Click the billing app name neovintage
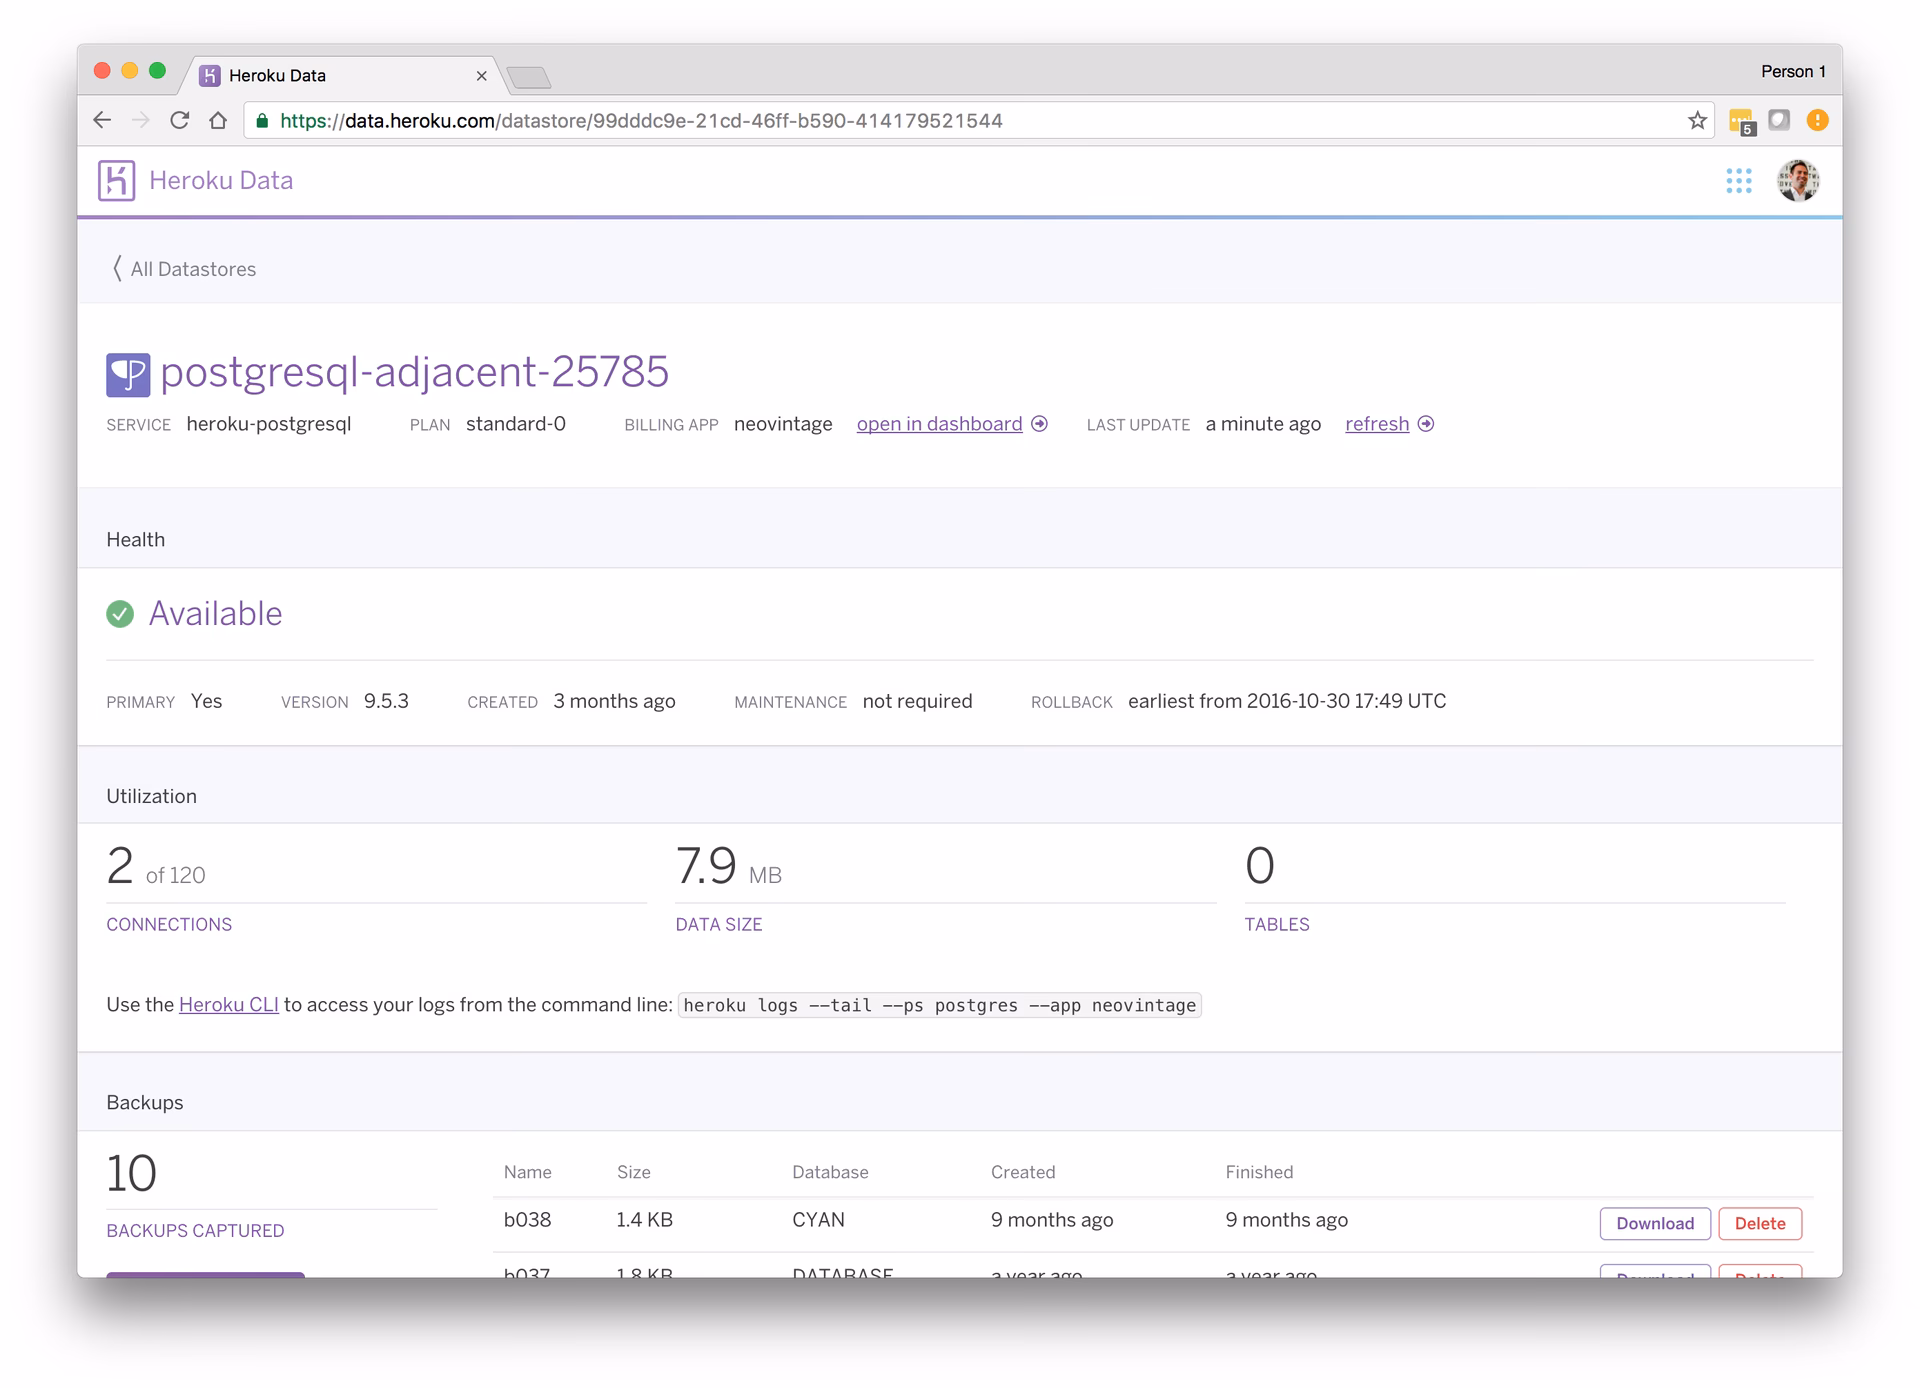The height and width of the screenshot is (1388, 1920). pos(783,424)
